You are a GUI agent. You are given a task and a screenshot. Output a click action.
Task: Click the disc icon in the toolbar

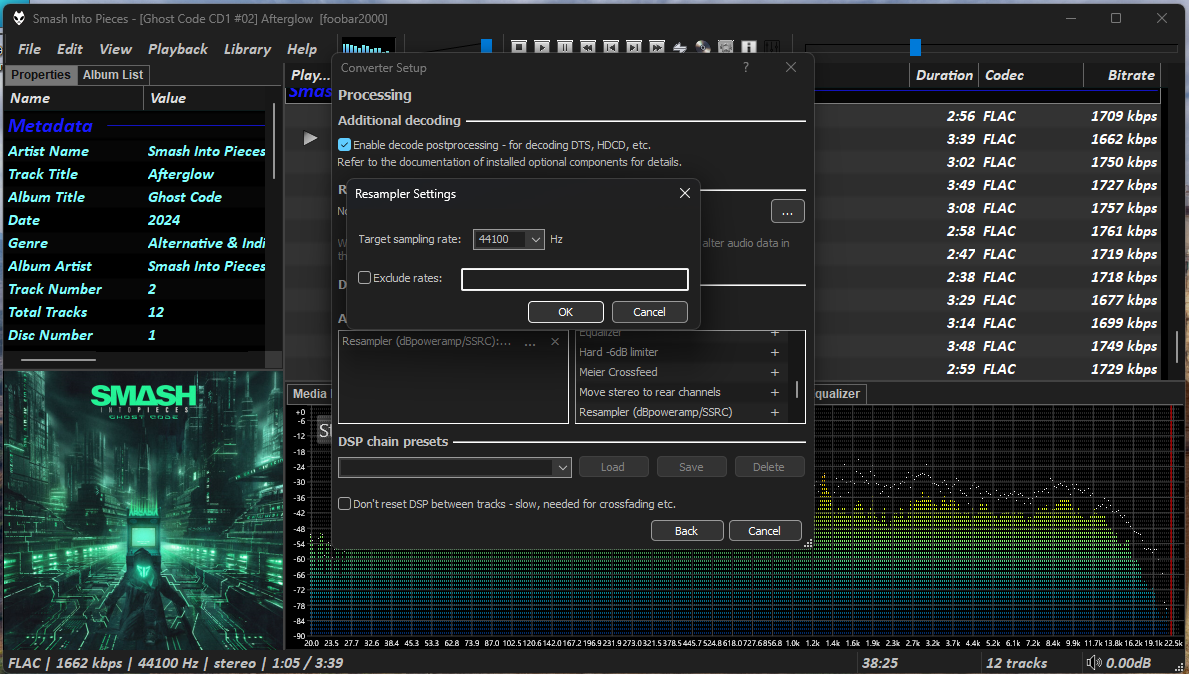703,47
